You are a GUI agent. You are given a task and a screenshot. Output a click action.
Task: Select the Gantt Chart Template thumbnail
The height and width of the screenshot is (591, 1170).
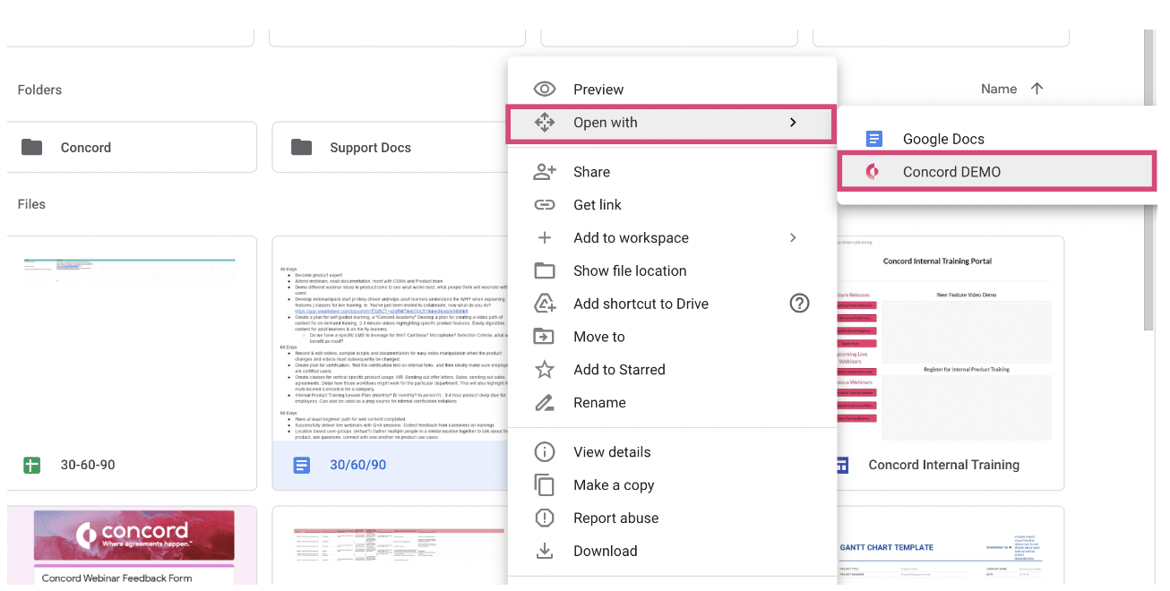950,546
